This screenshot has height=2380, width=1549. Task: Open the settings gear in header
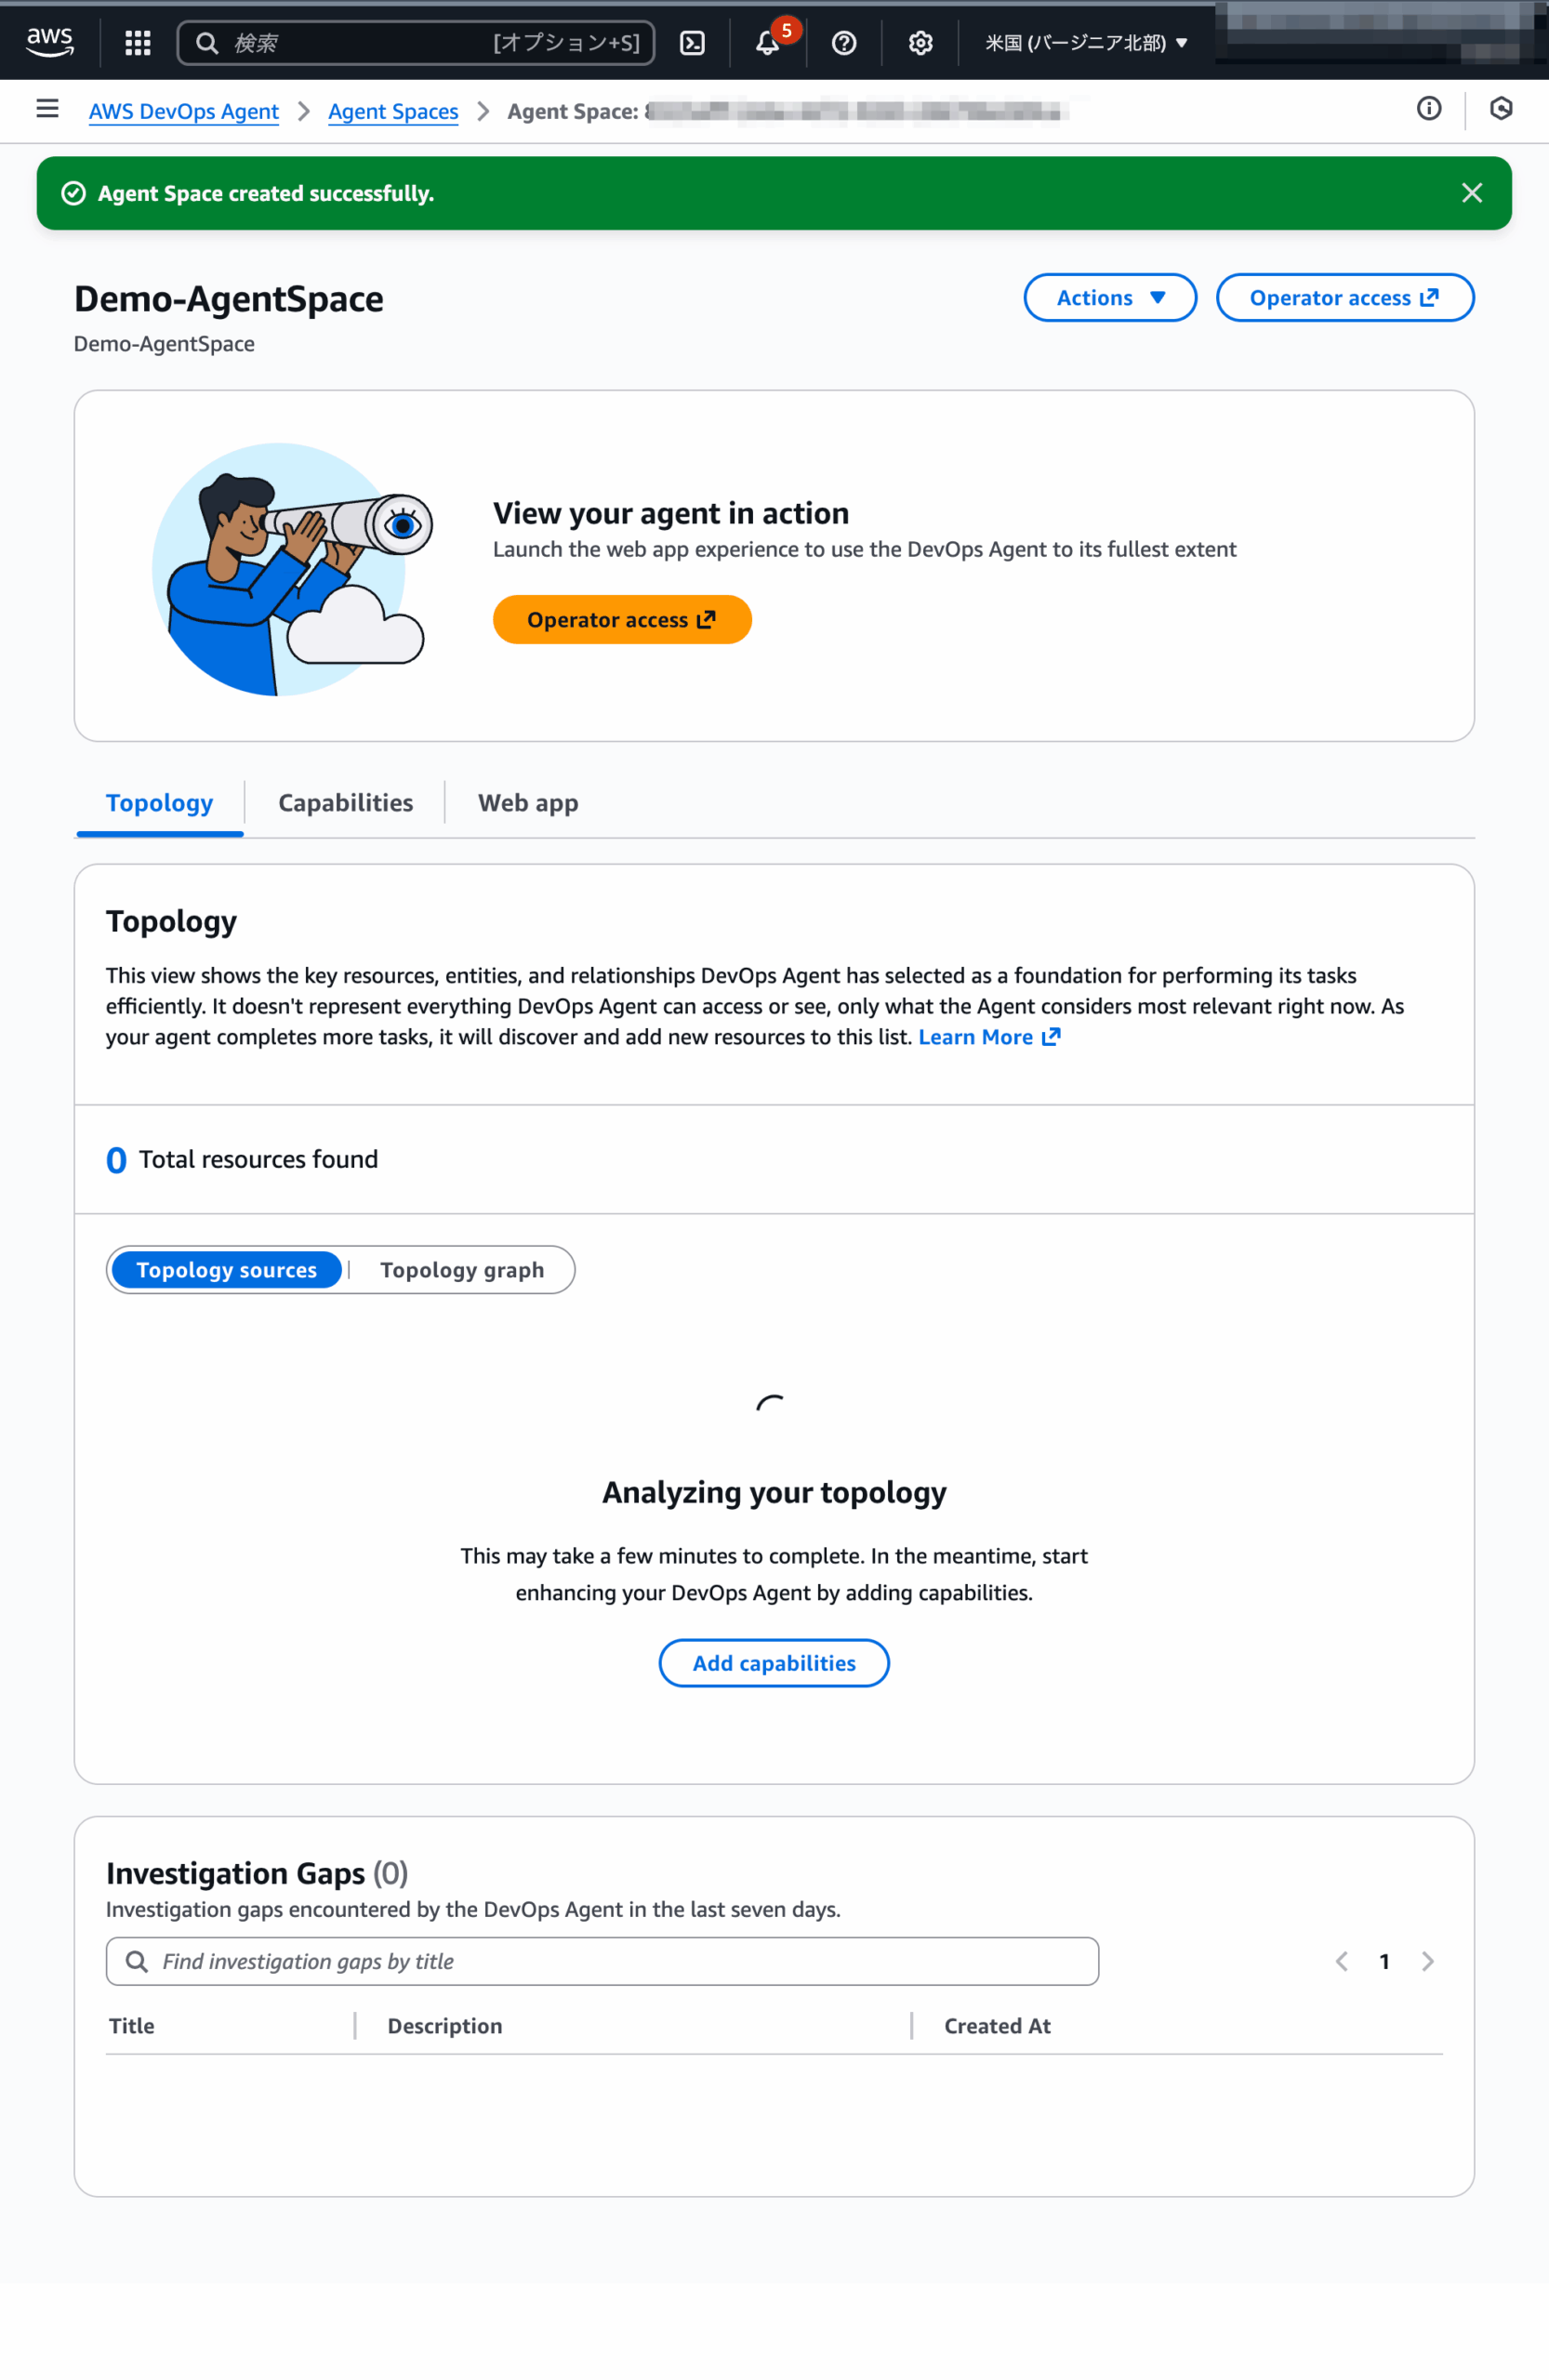click(x=920, y=43)
